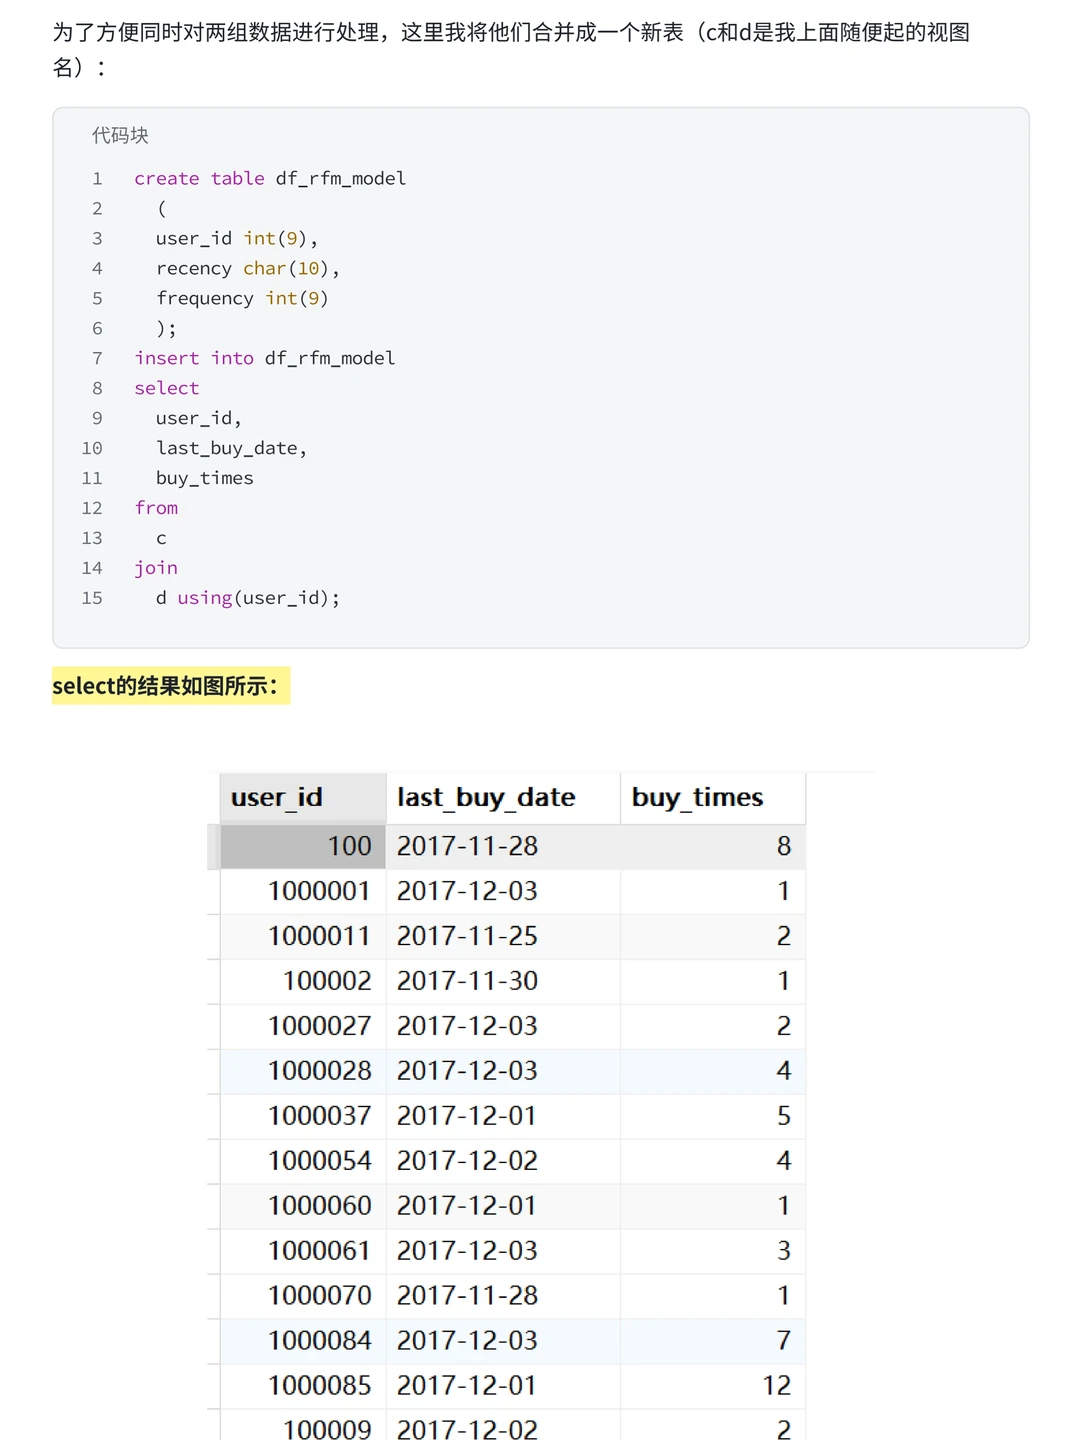Click code line 'last_buy_date,'
The height and width of the screenshot is (1440, 1080).
click(x=231, y=448)
